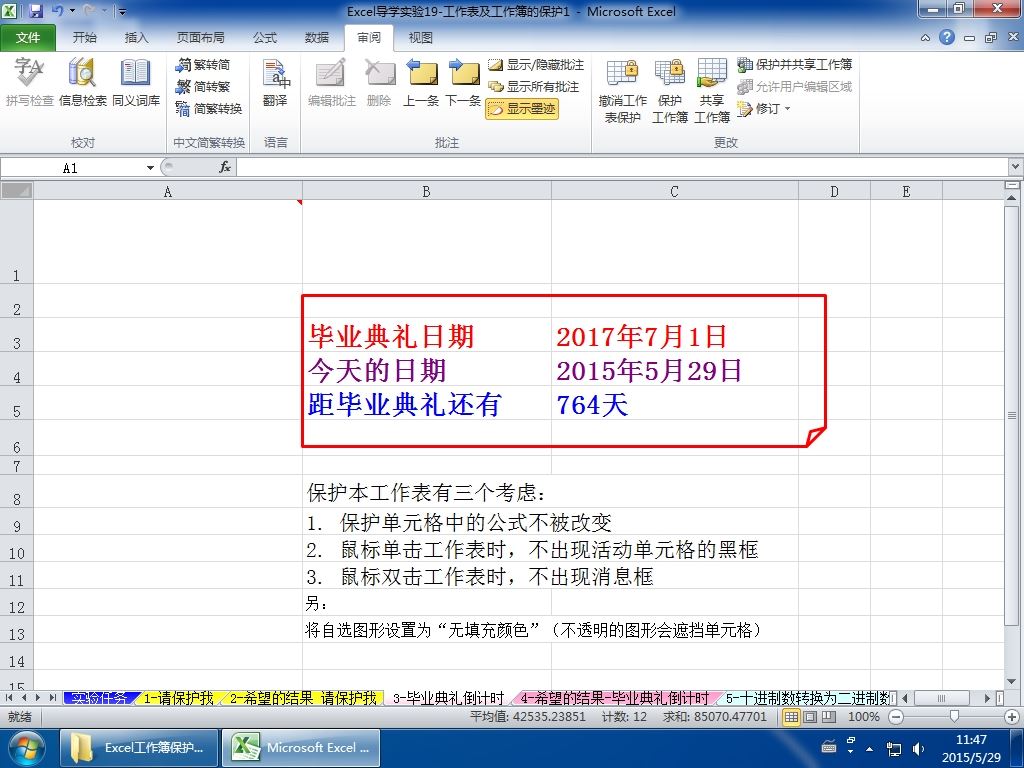Switch to the 插入 ribbon tab
This screenshot has width=1024, height=768.
pos(136,38)
